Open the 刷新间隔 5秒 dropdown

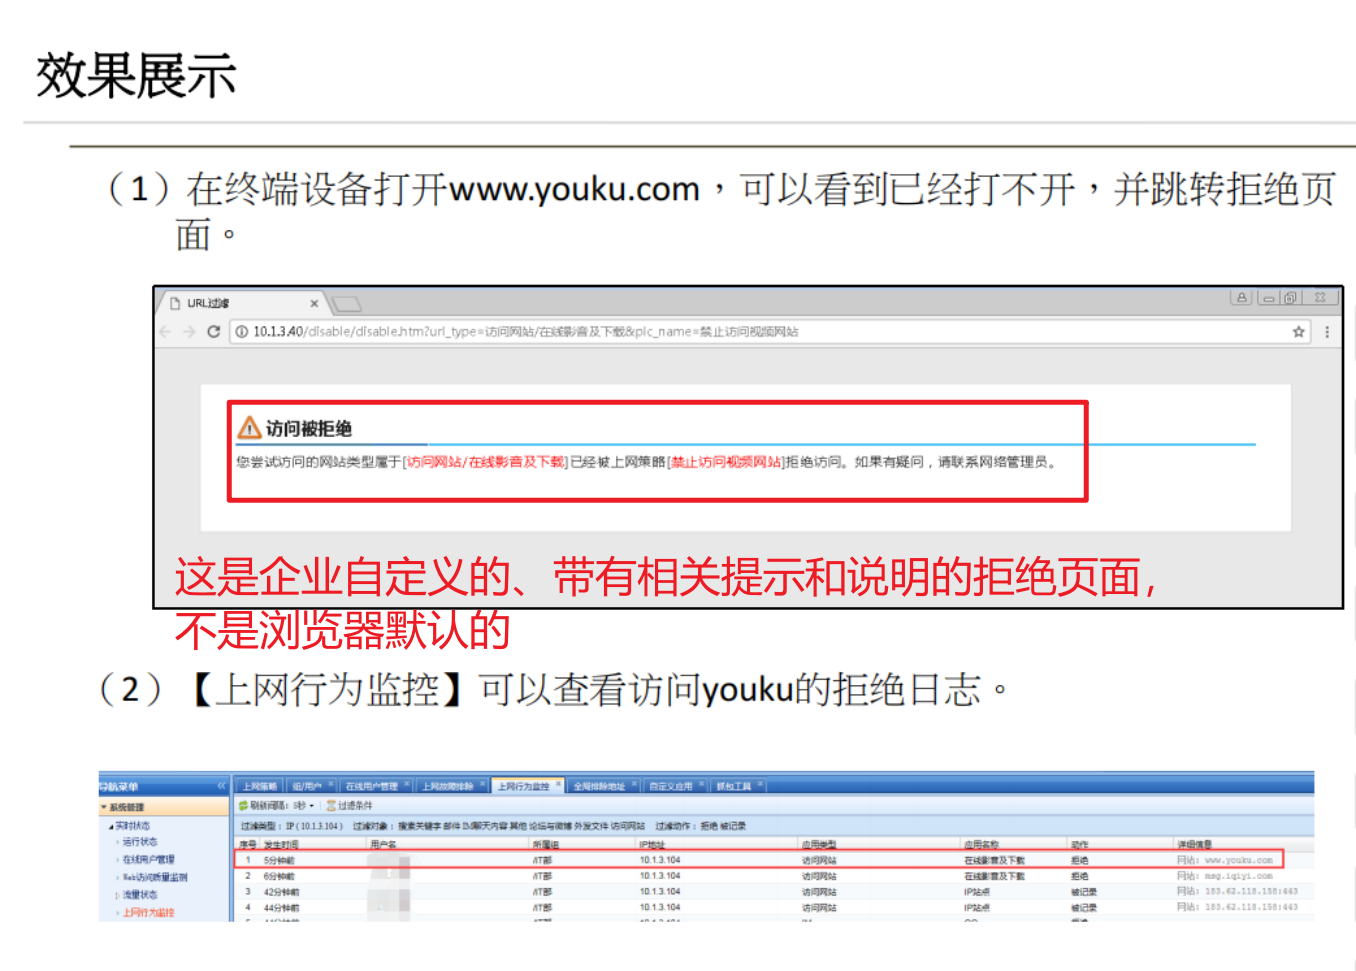(x=304, y=805)
